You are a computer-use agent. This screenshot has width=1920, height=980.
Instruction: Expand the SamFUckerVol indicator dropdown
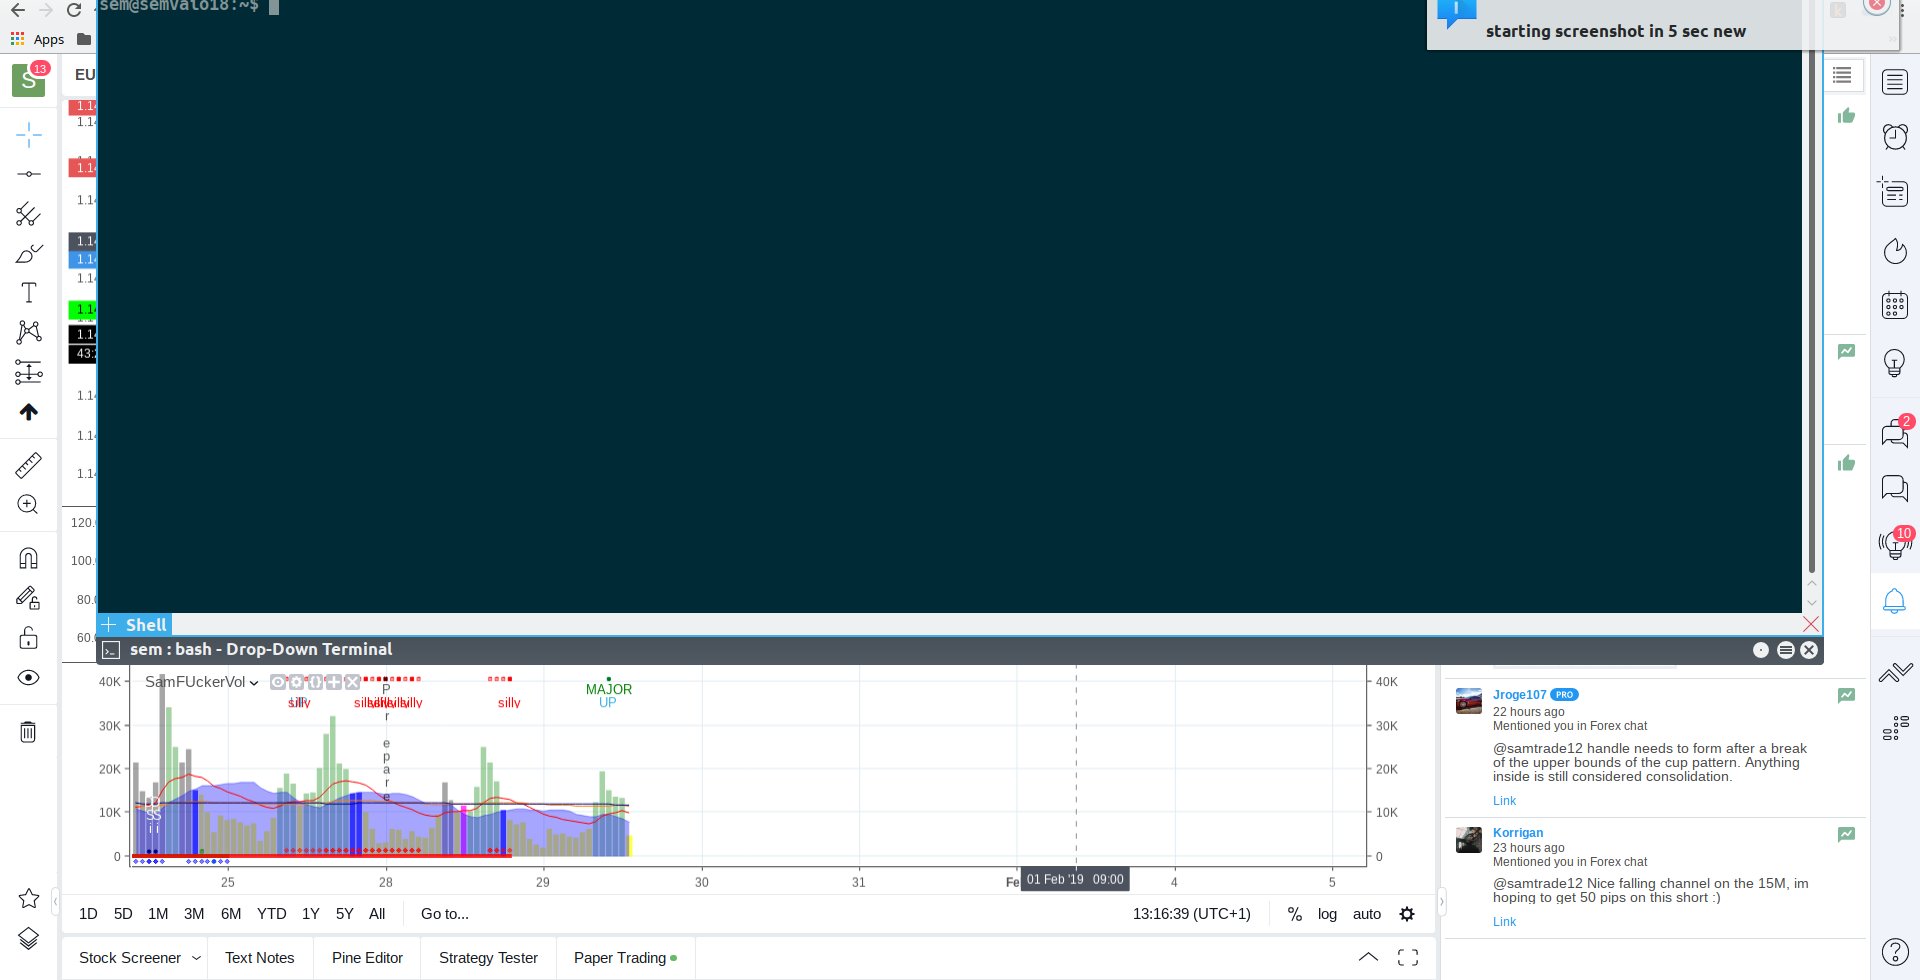[254, 683]
